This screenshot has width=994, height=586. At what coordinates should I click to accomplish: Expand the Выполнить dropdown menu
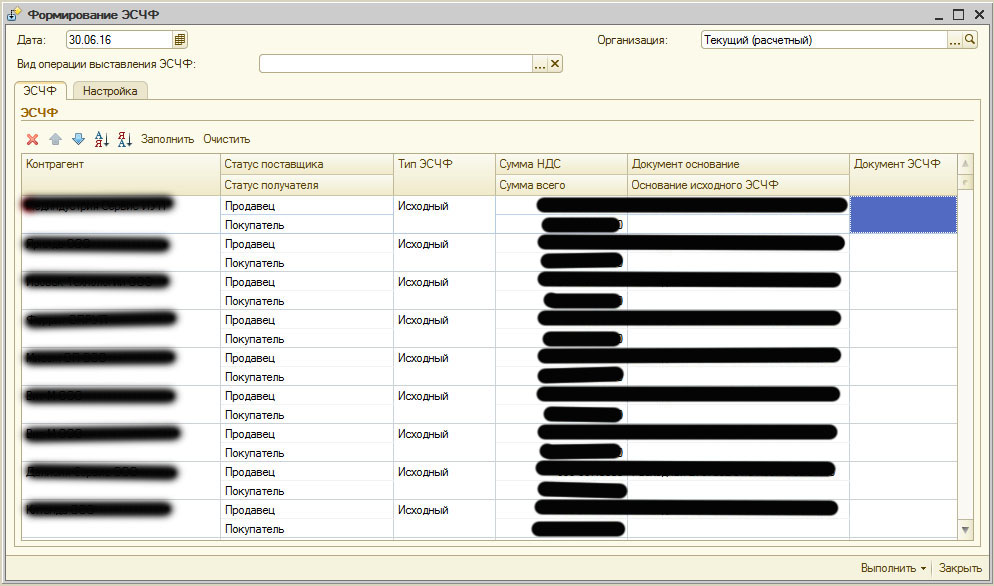[x=894, y=568]
